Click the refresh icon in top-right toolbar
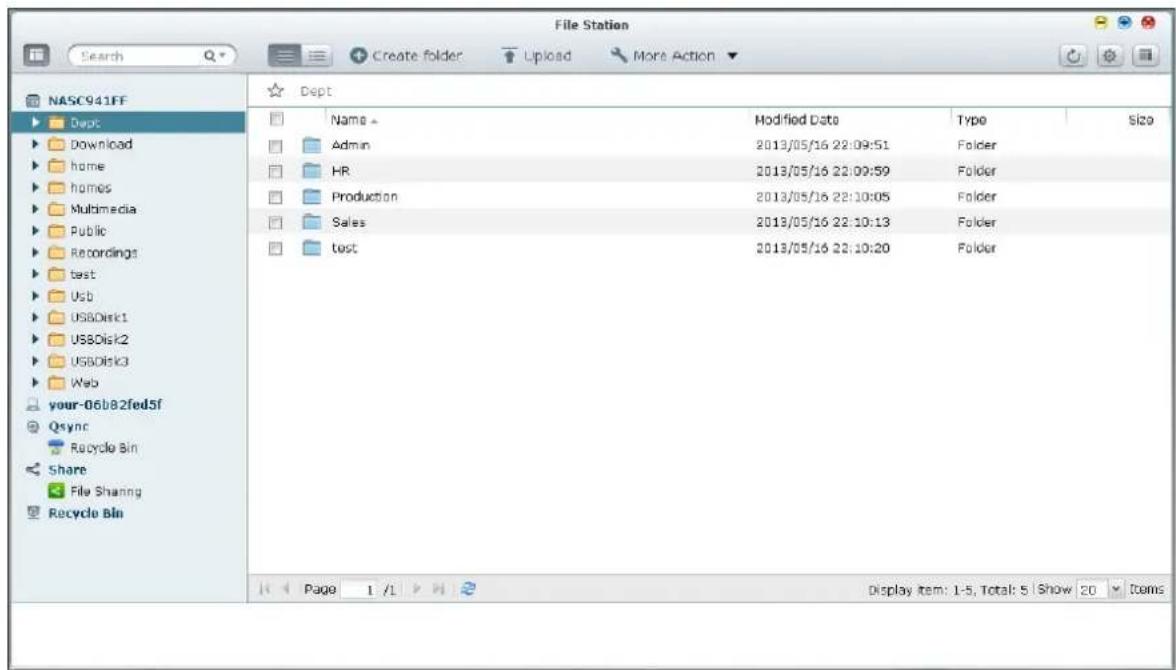 tap(1074, 56)
